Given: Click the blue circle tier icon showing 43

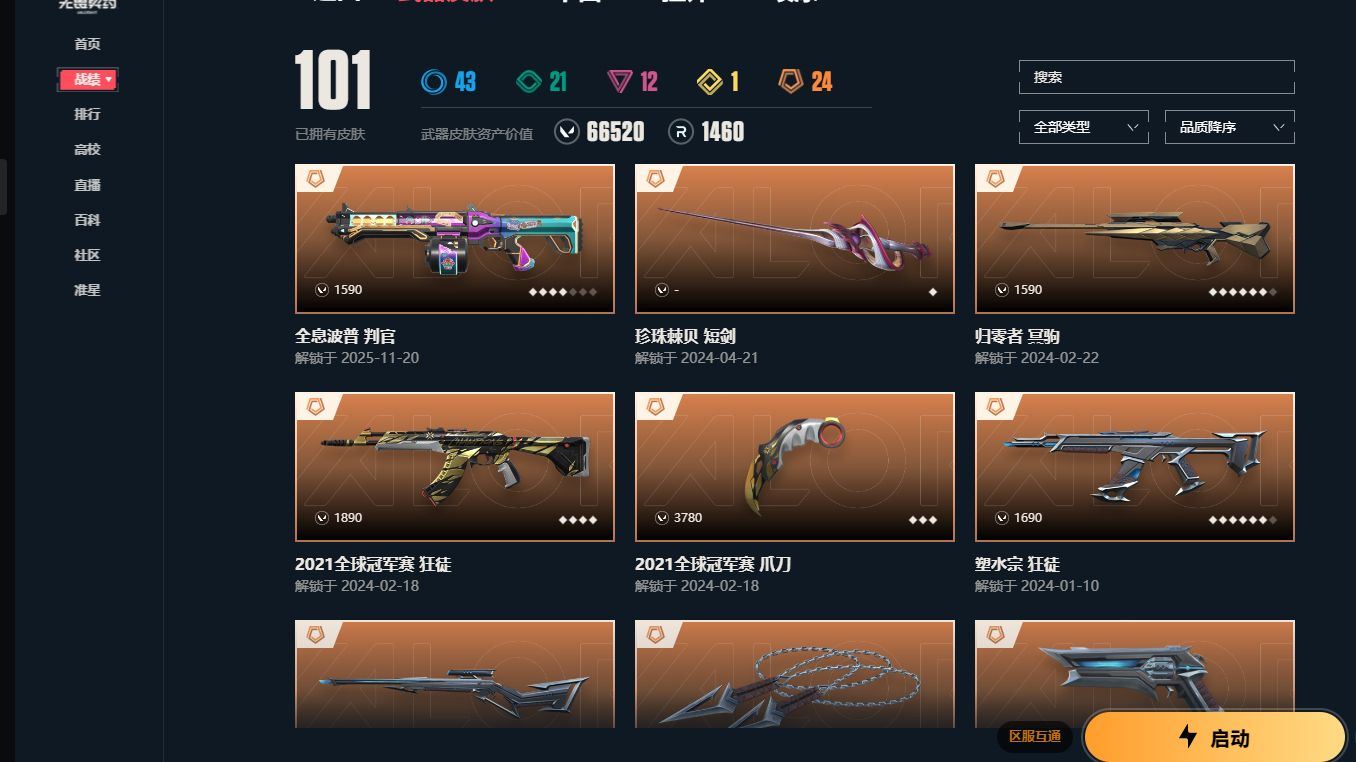Looking at the screenshot, I should tap(434, 82).
